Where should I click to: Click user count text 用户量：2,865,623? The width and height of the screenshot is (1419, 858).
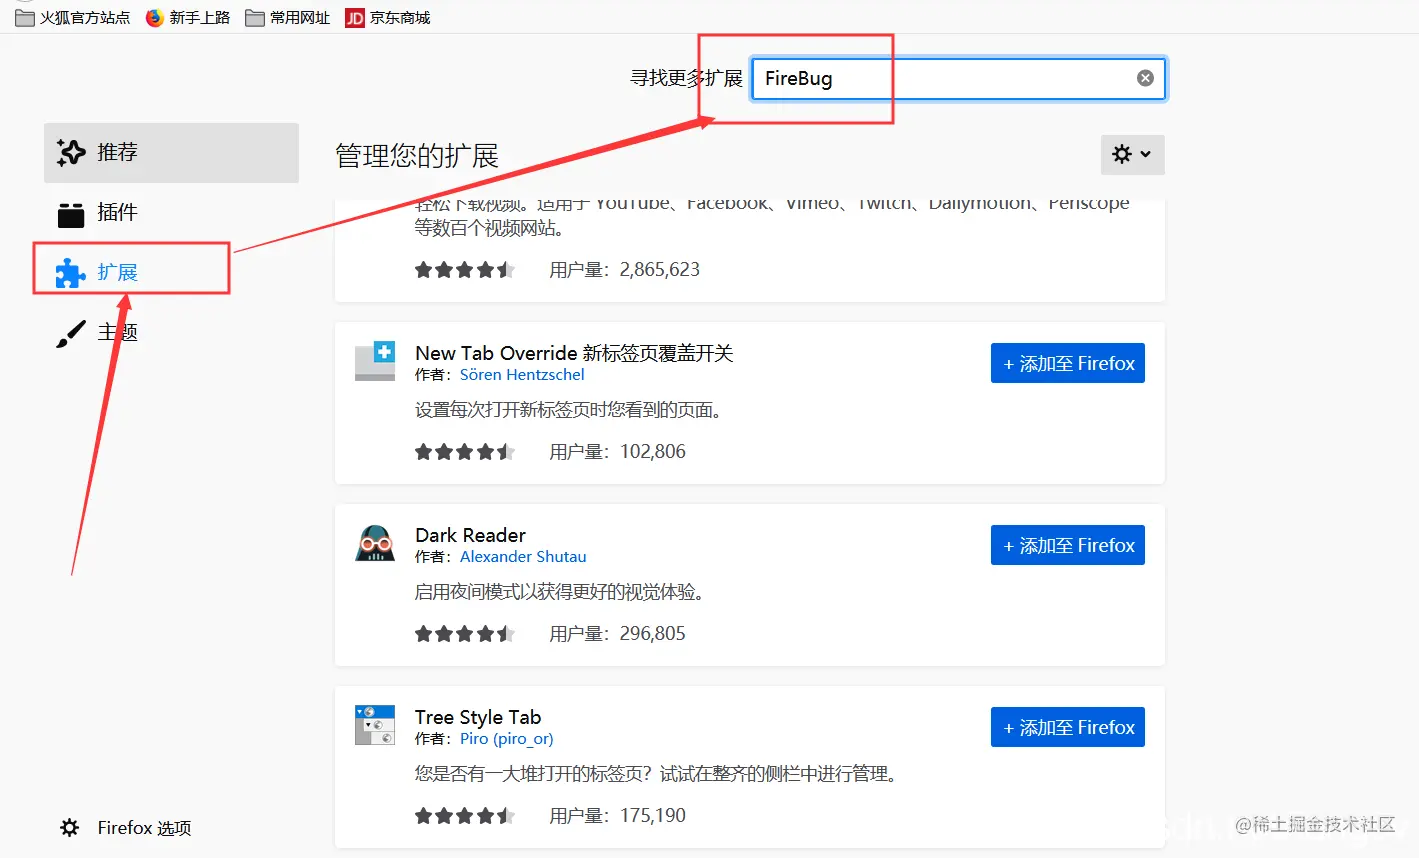point(624,269)
